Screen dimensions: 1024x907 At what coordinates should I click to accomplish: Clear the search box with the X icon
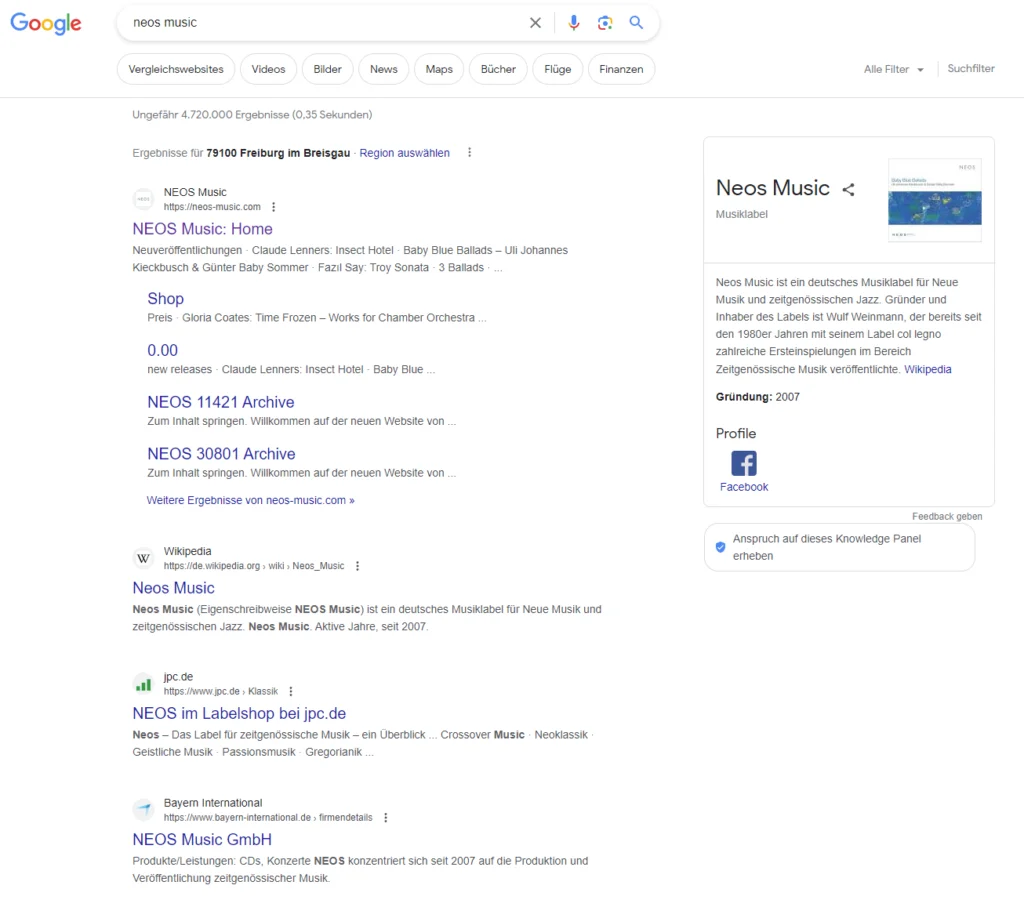pos(535,23)
